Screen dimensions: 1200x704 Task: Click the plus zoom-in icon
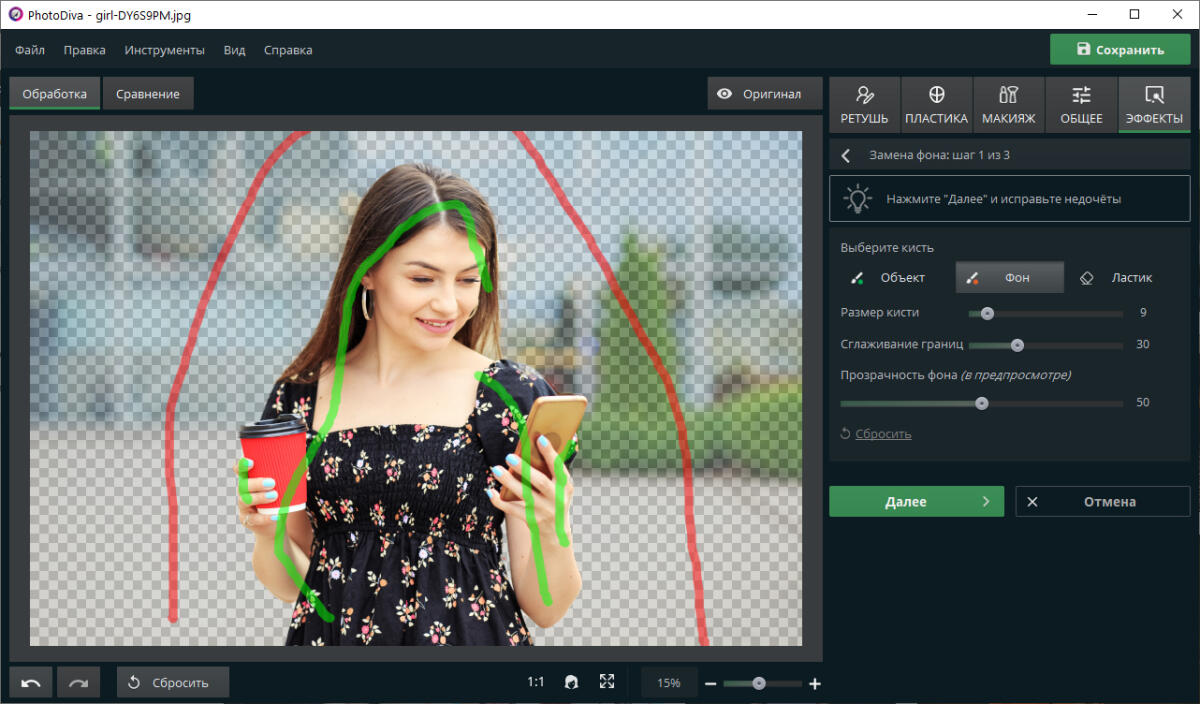pyautogui.click(x=815, y=684)
